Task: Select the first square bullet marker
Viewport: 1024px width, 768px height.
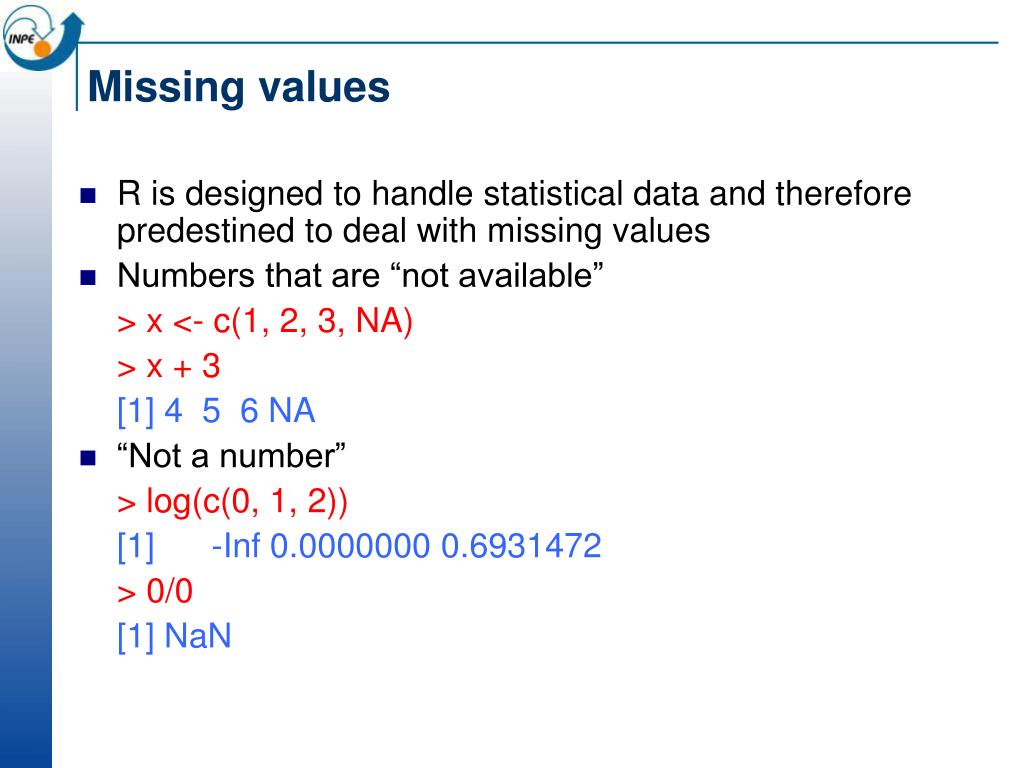Action: pyautogui.click(x=88, y=195)
